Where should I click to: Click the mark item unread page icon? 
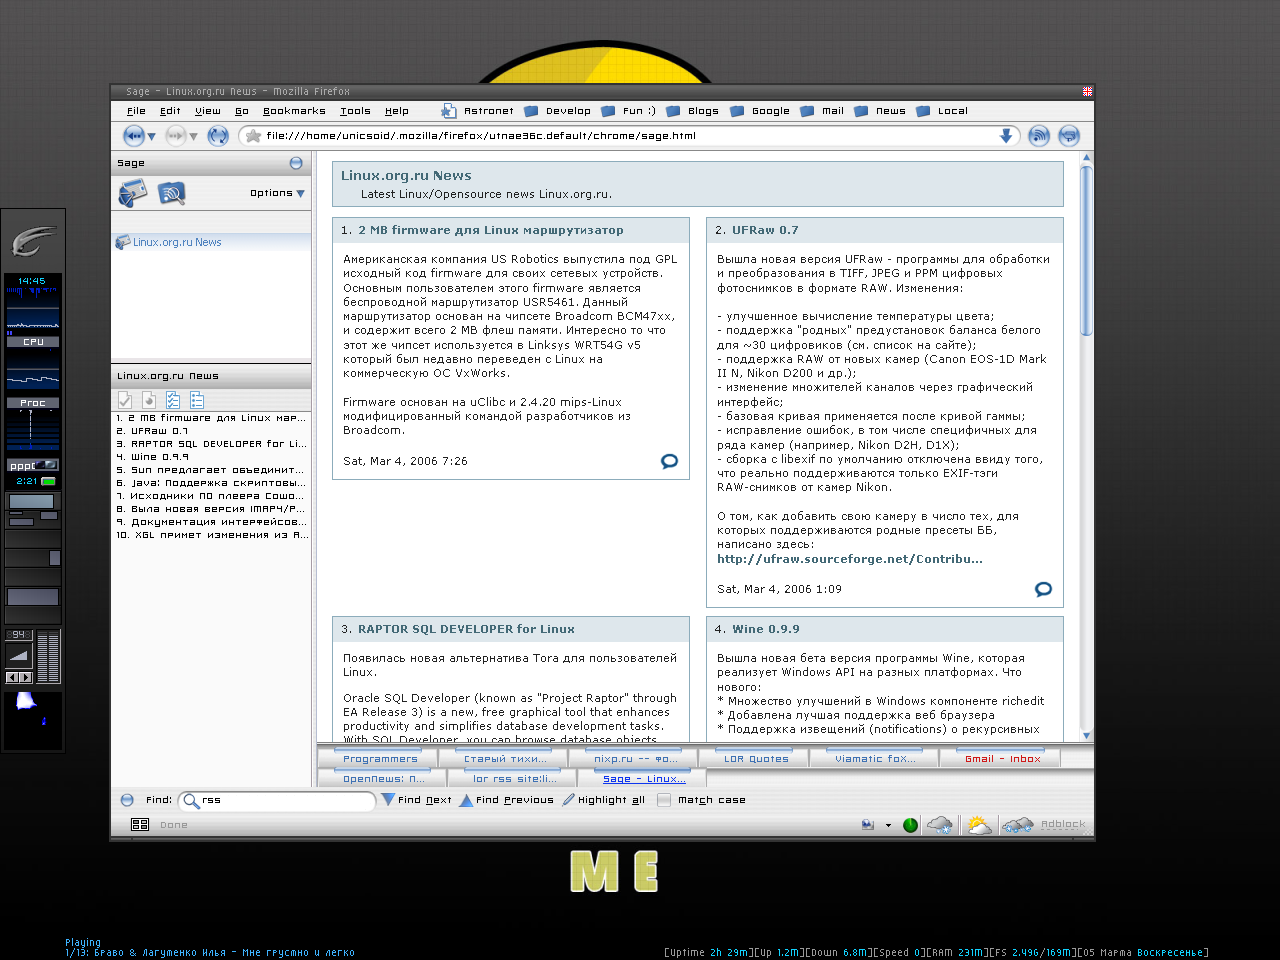pyautogui.click(x=149, y=400)
